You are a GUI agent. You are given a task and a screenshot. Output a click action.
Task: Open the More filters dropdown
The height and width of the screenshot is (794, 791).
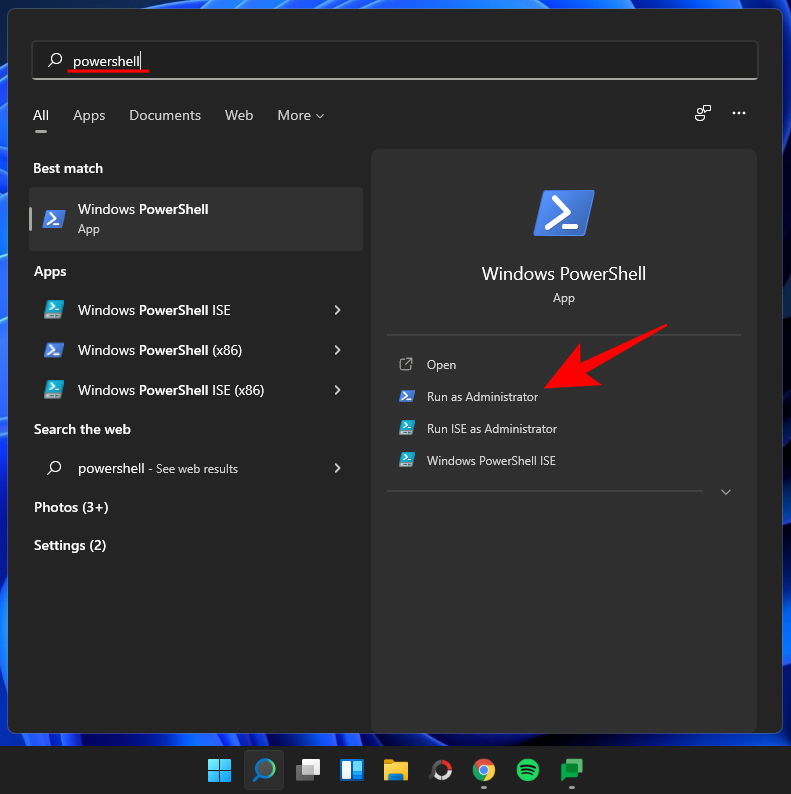pyautogui.click(x=300, y=116)
